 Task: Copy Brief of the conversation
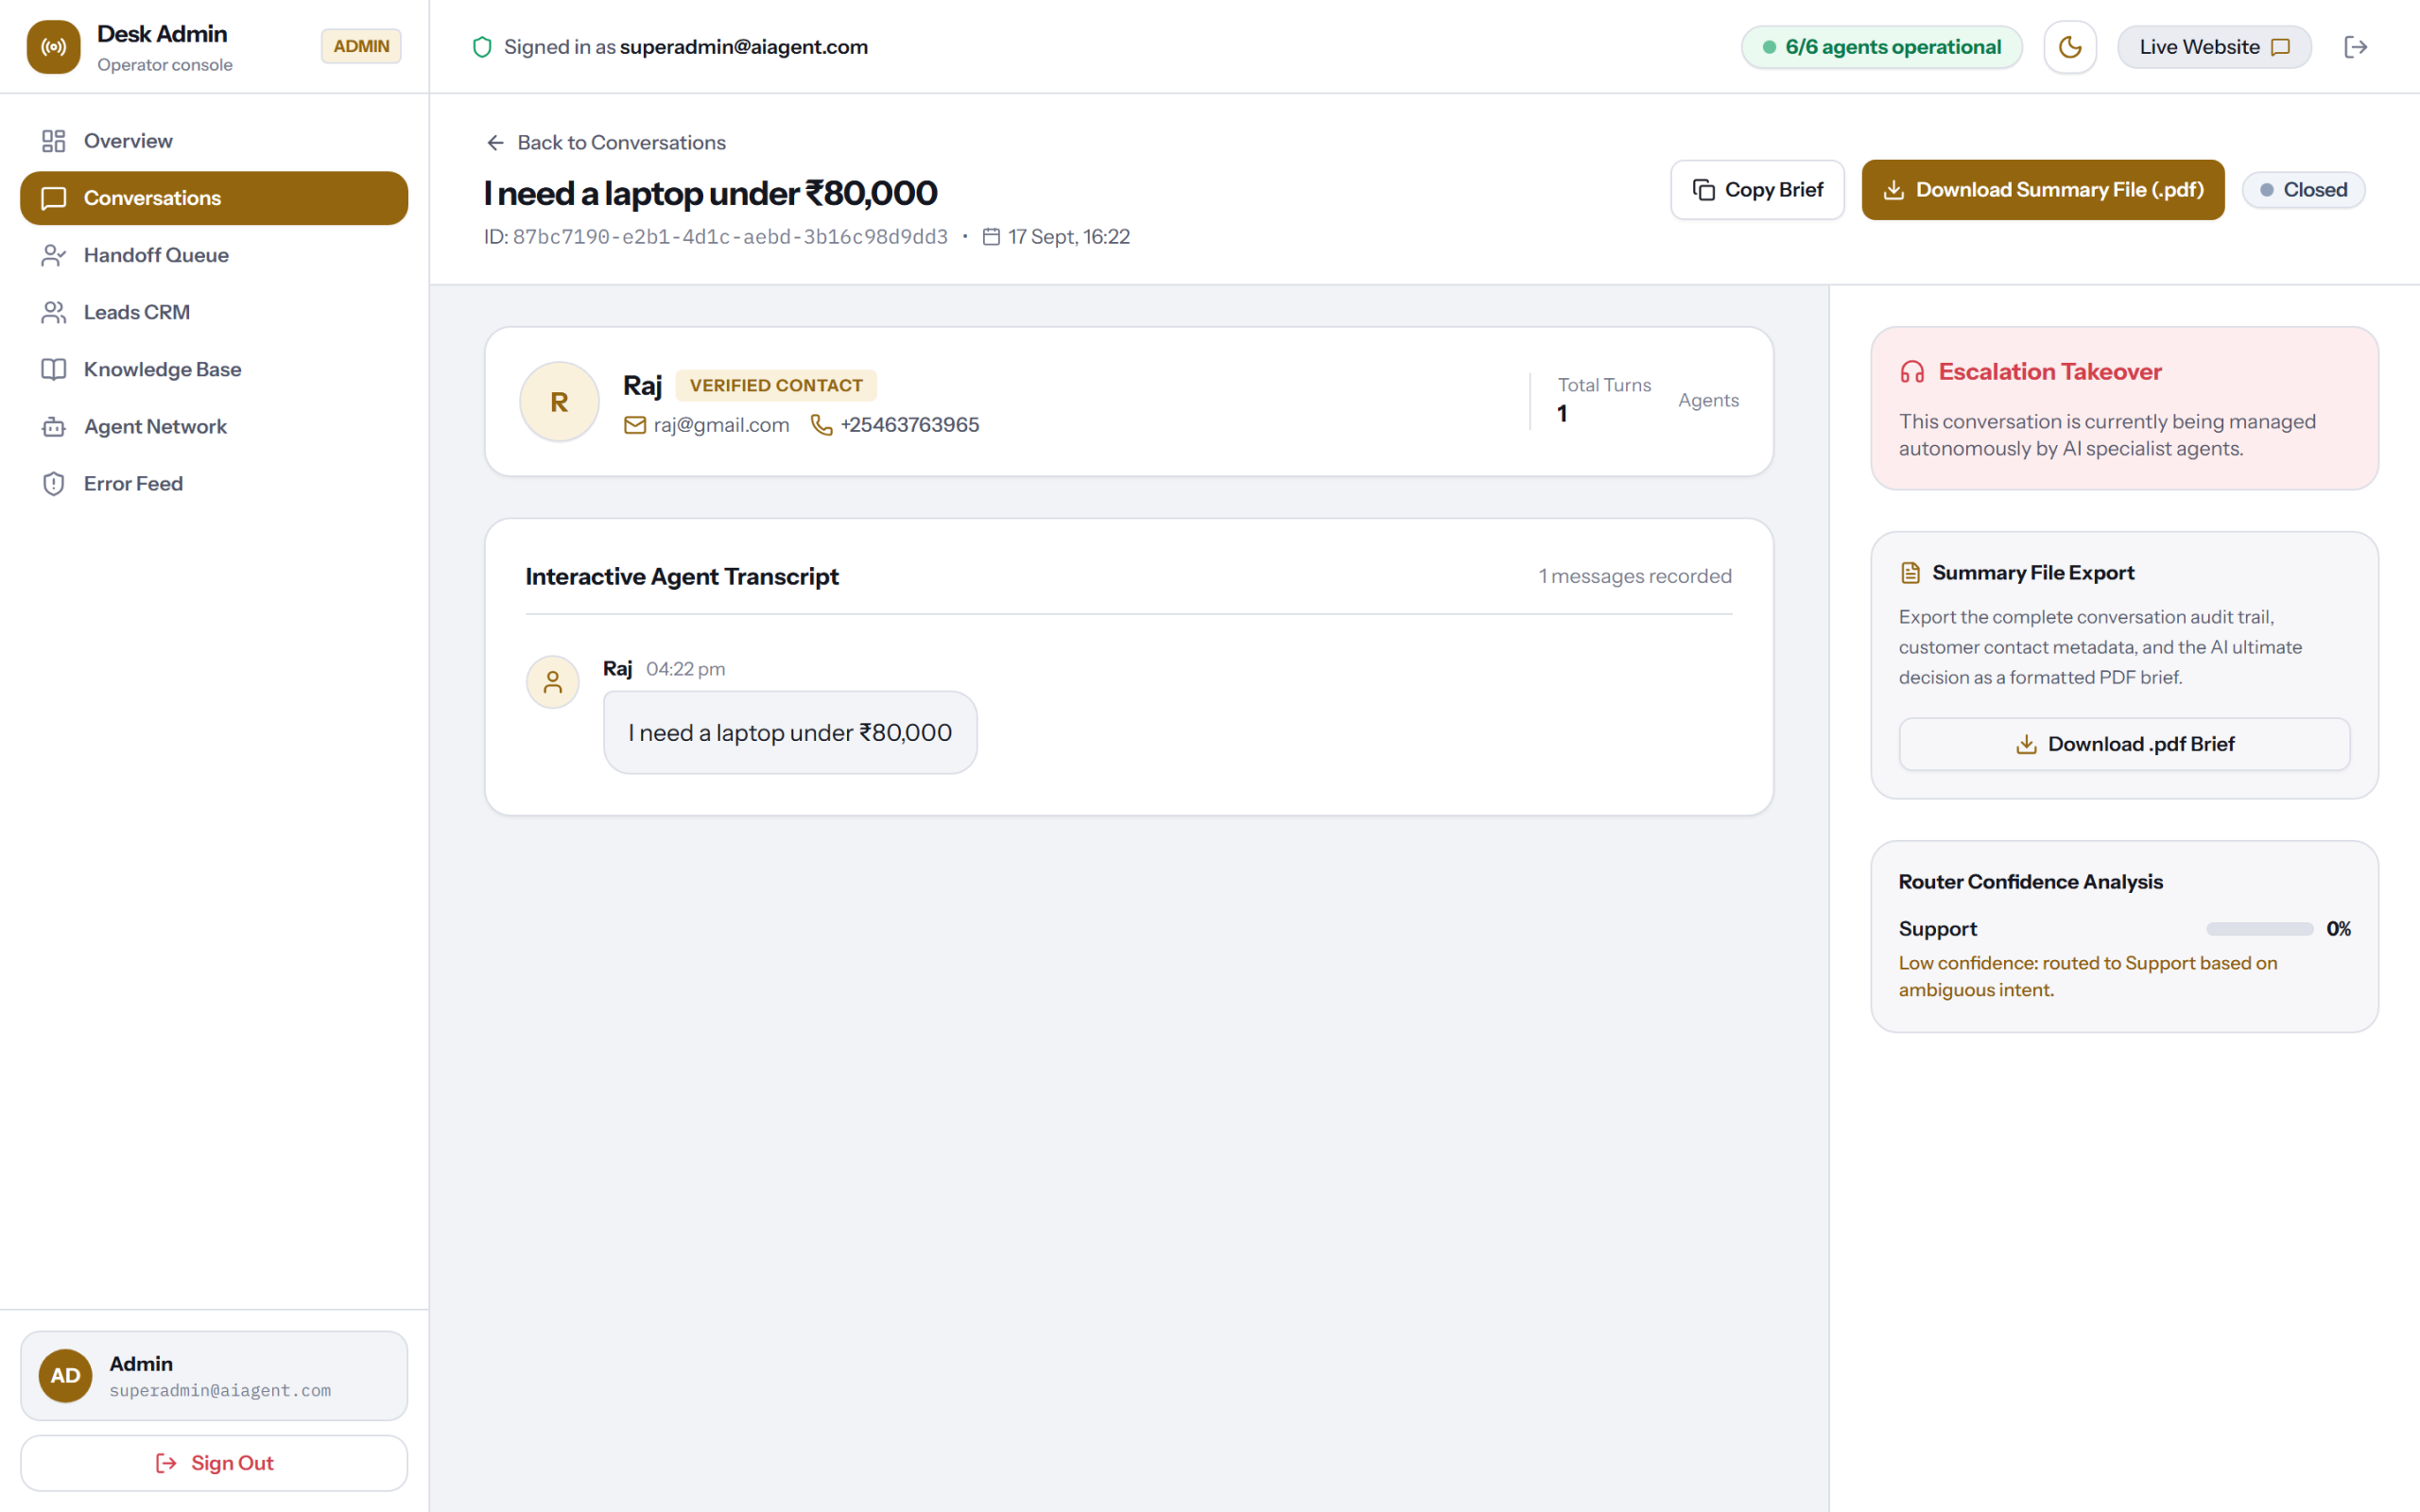point(1757,190)
